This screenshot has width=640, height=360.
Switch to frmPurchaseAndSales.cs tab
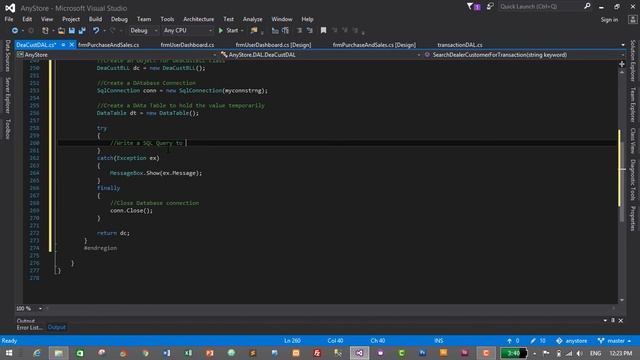point(109,45)
